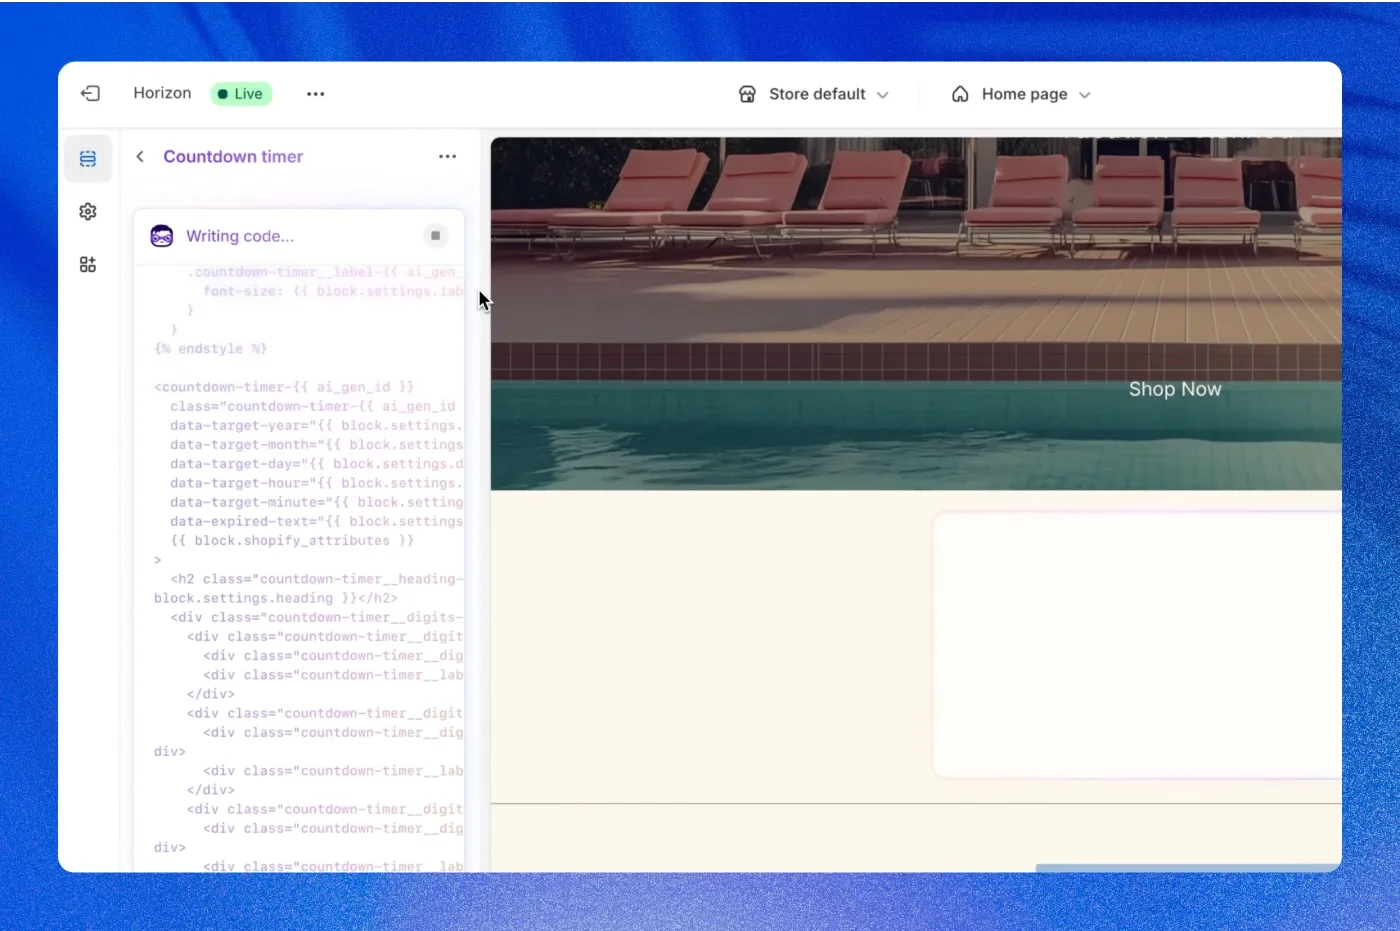Screen dimensions: 1400x931
Task: Click the home icon beside Home page
Action: (959, 93)
